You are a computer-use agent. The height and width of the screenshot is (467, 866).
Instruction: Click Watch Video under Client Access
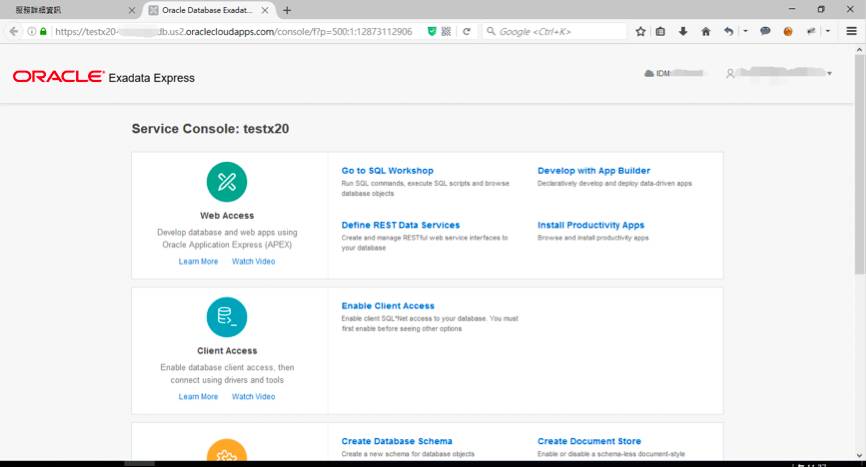(x=254, y=396)
